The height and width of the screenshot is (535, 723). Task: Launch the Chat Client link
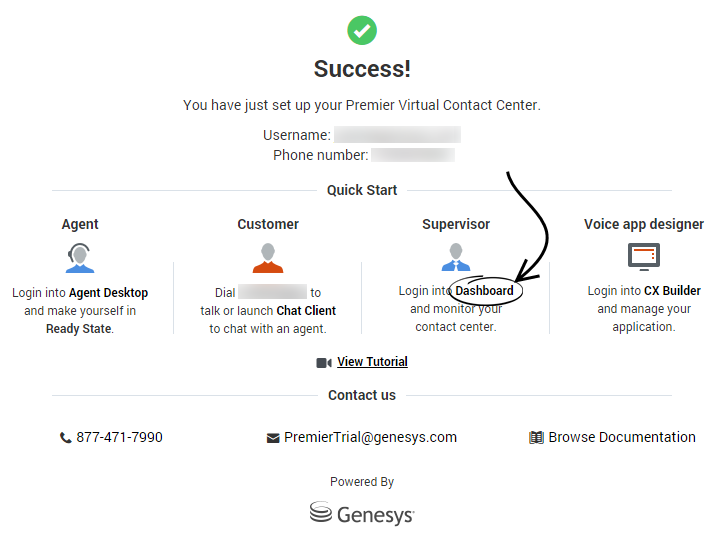click(x=306, y=311)
